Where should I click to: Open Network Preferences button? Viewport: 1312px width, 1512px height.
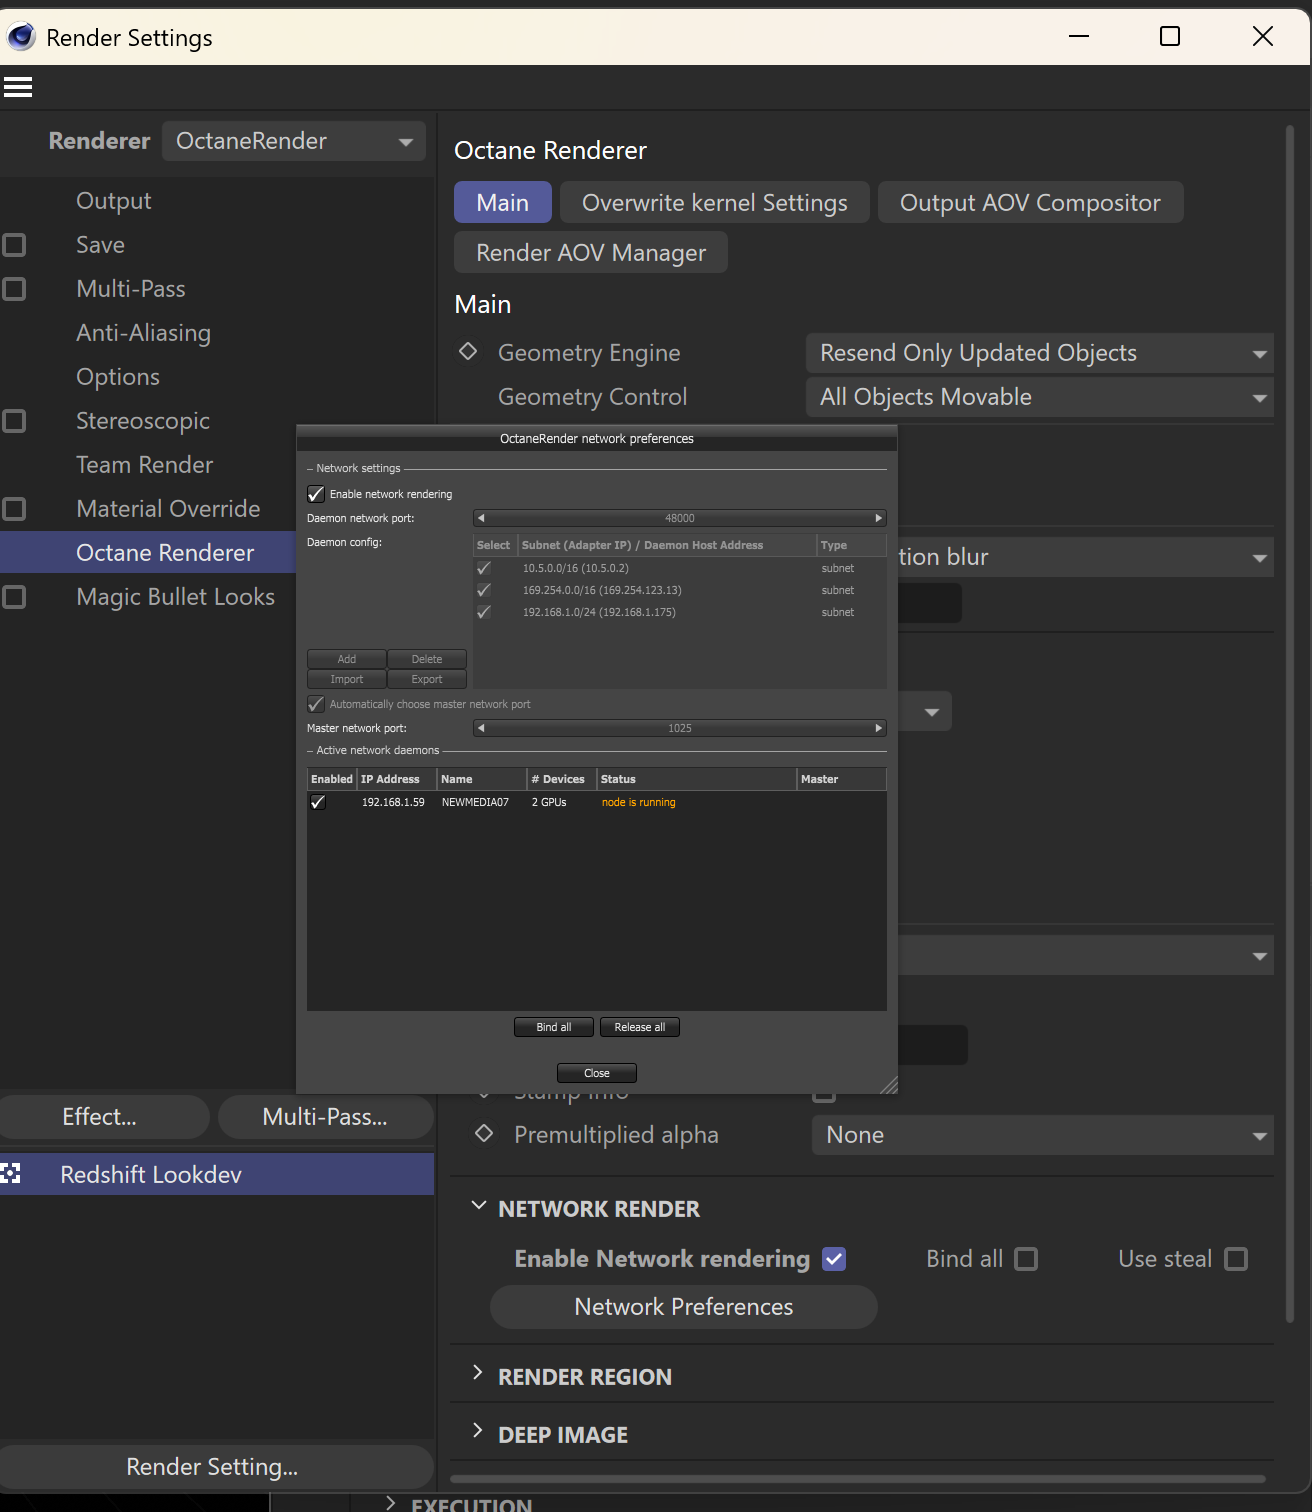point(684,1307)
